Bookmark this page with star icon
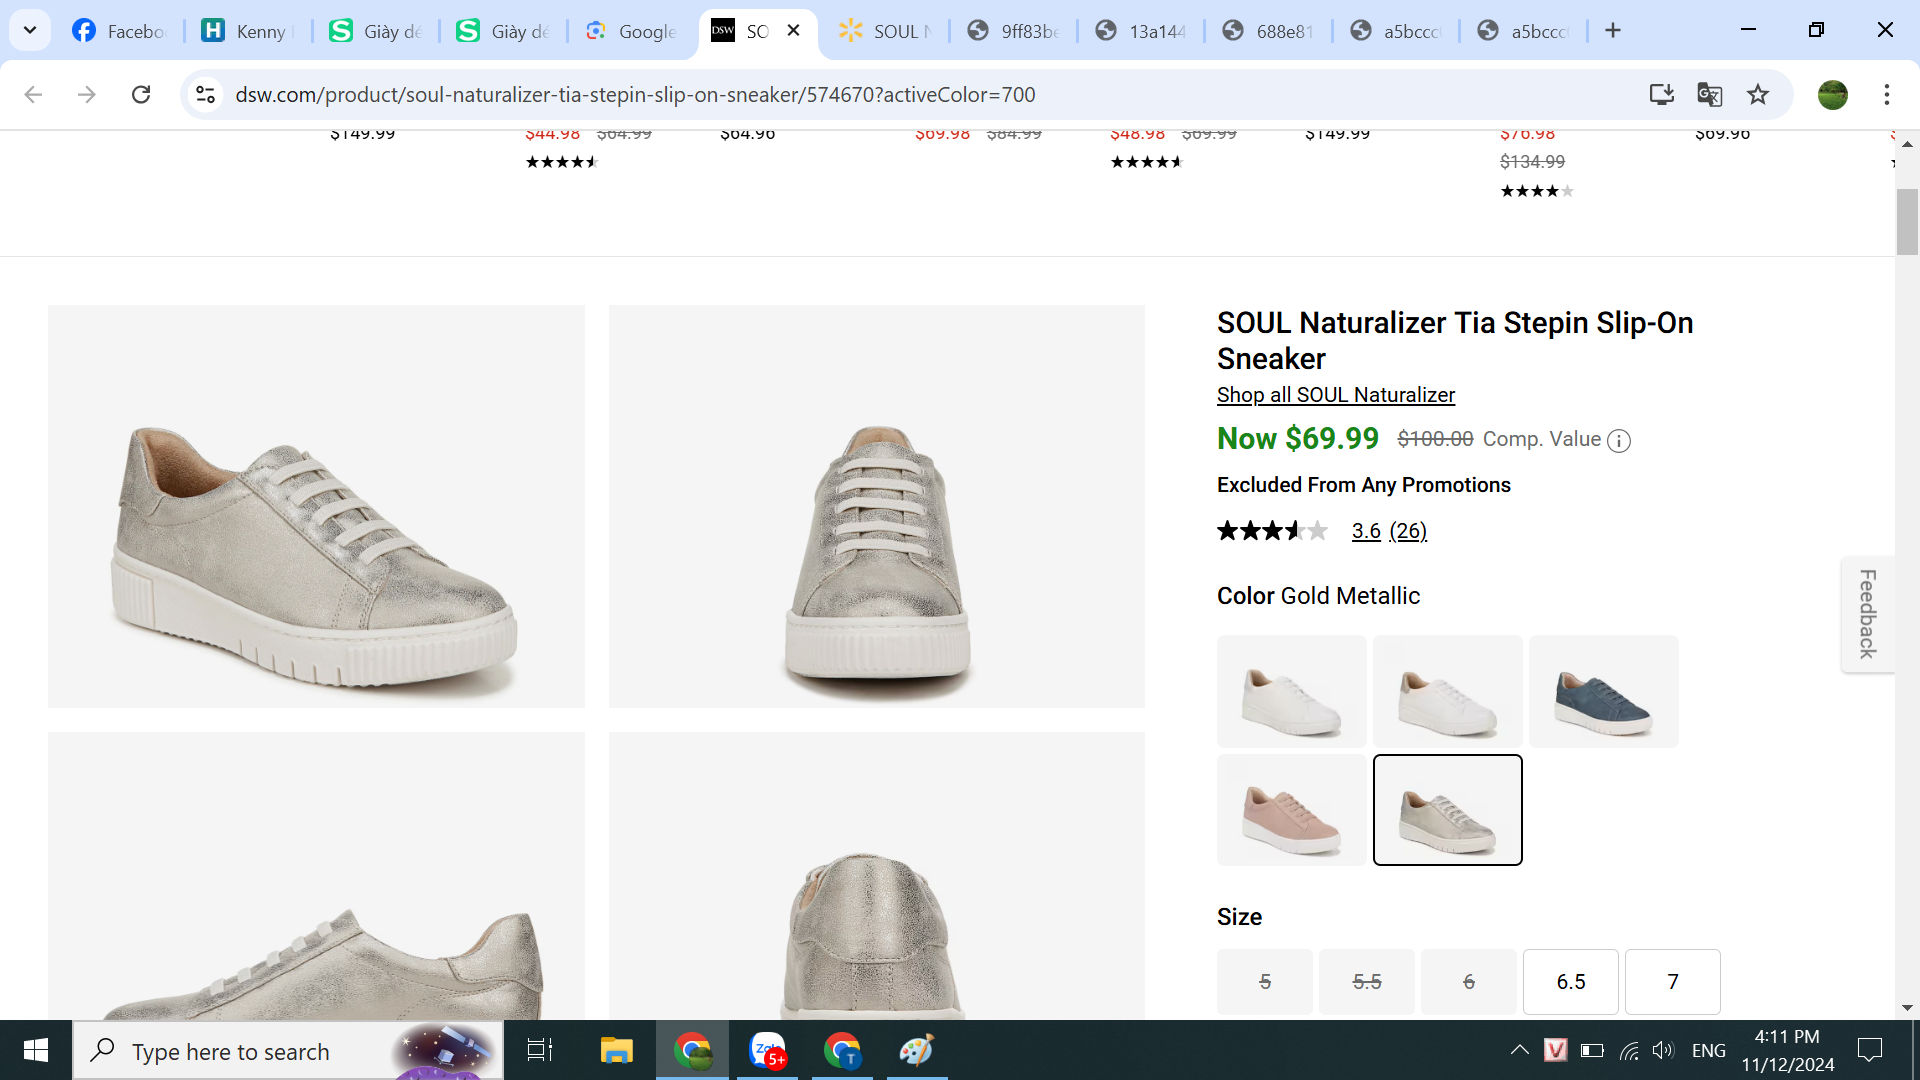 (1757, 95)
